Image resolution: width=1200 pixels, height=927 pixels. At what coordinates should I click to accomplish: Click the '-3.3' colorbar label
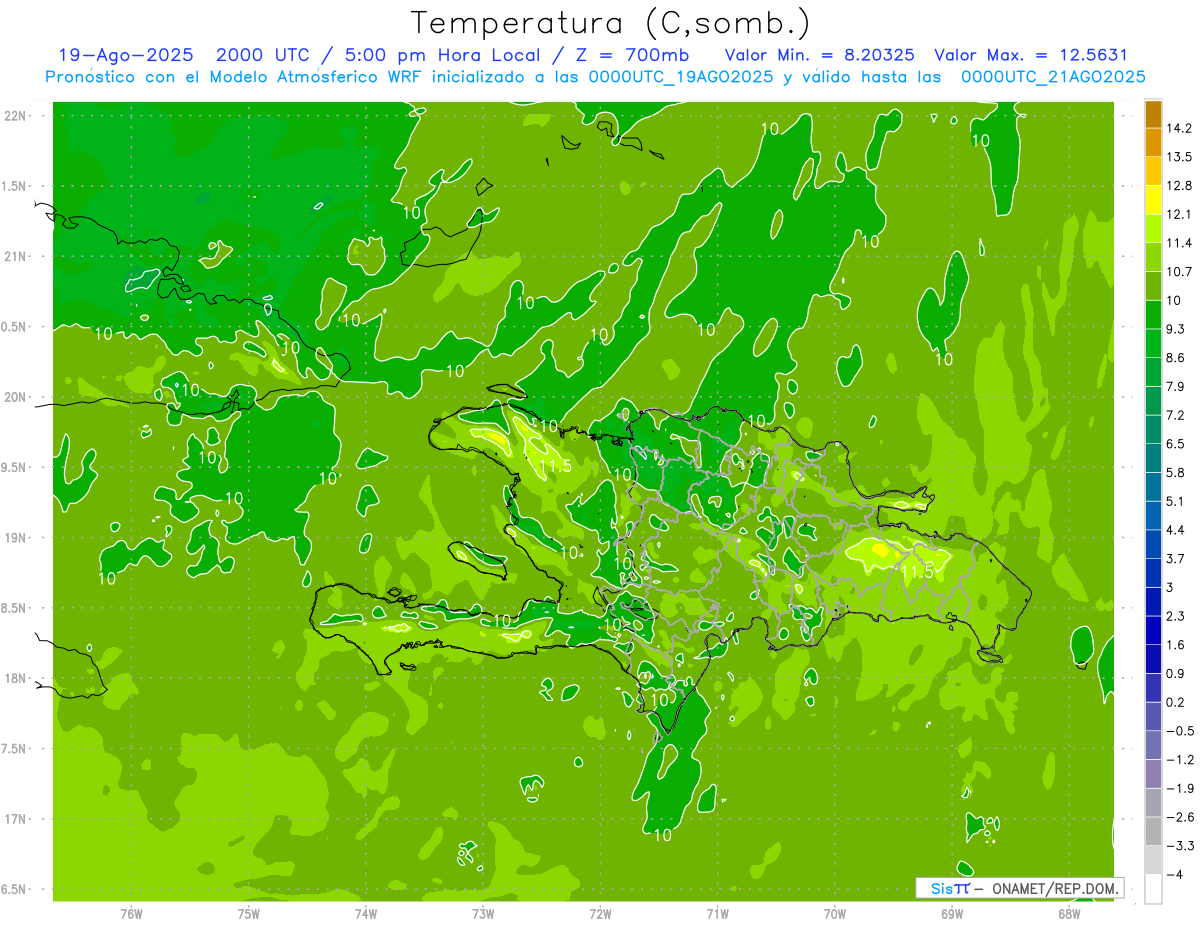[1179, 845]
